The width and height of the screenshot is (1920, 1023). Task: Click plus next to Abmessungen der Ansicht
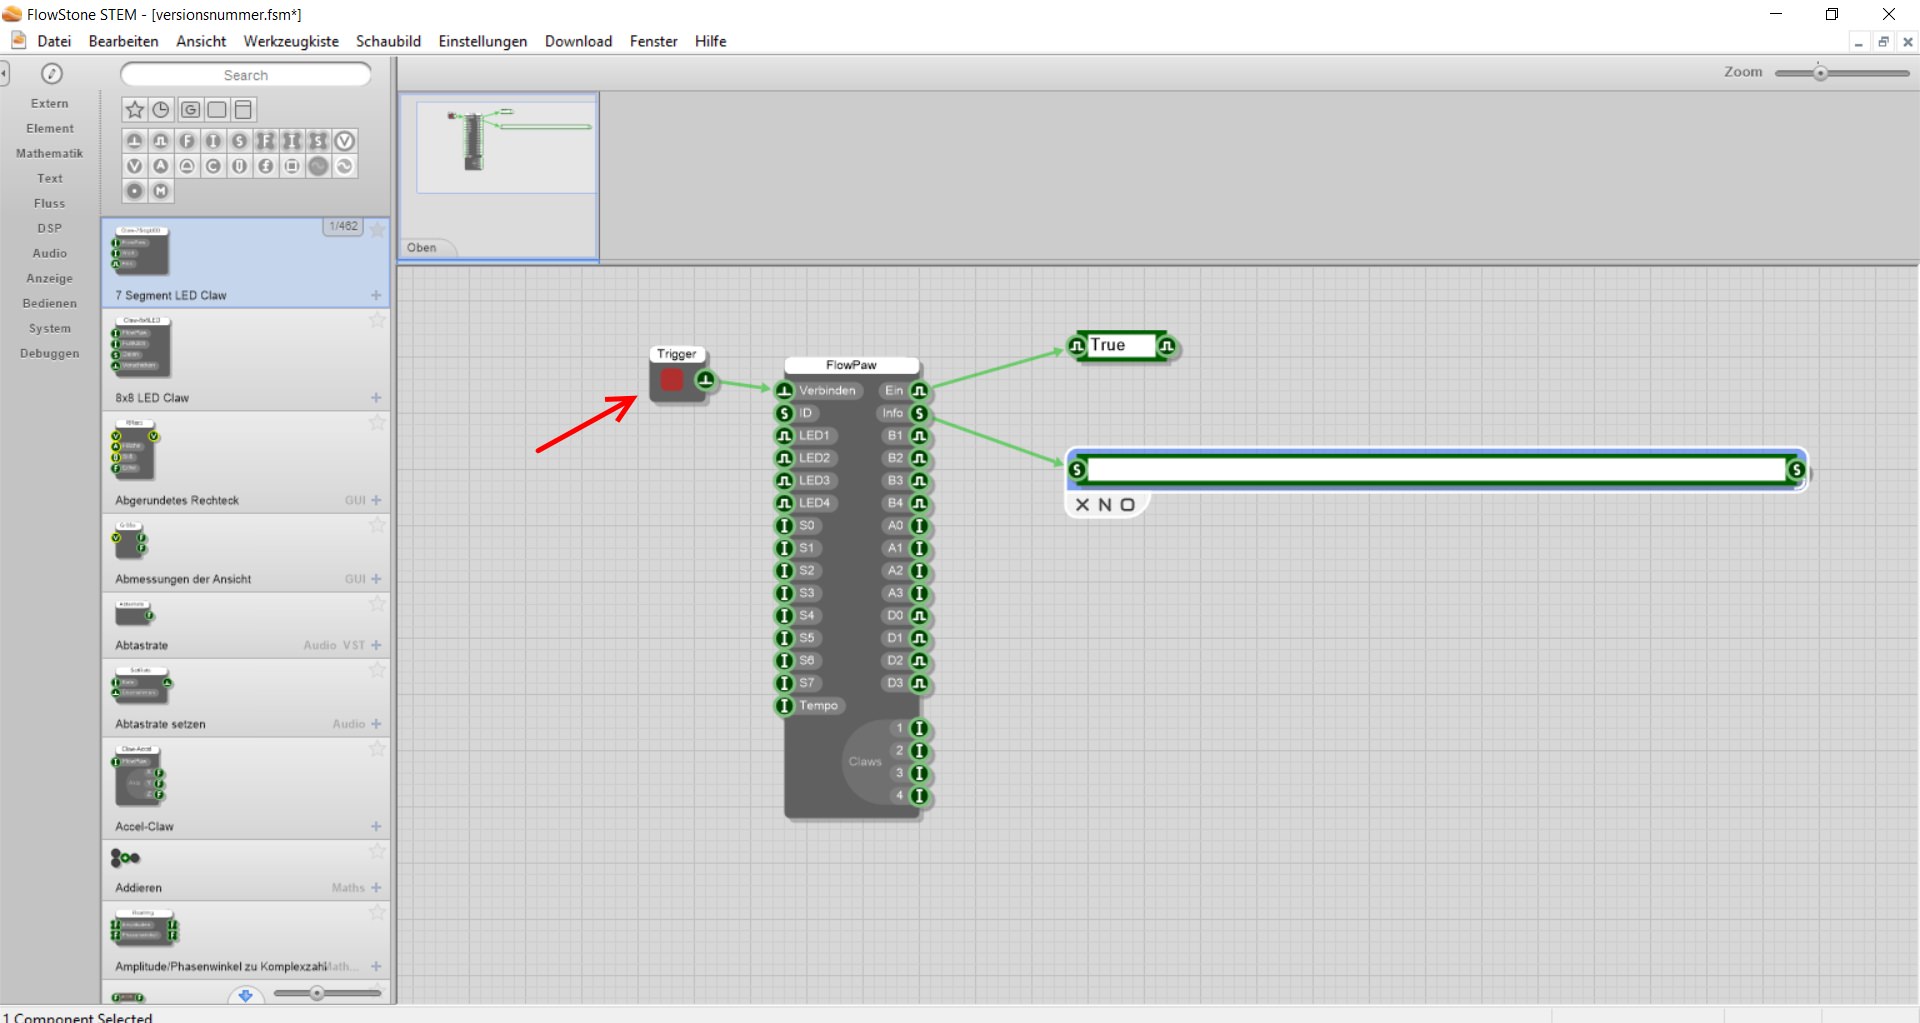376,579
